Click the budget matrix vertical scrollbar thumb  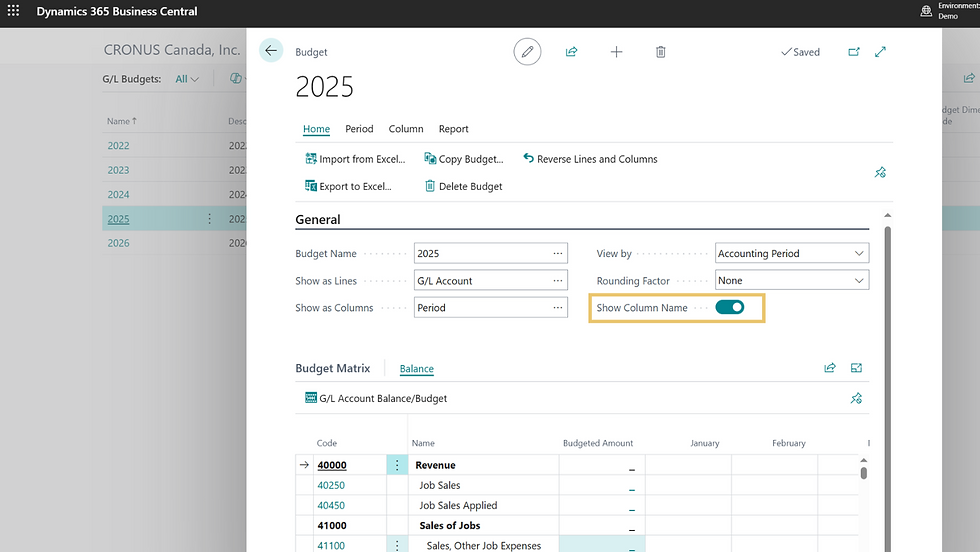coord(864,473)
